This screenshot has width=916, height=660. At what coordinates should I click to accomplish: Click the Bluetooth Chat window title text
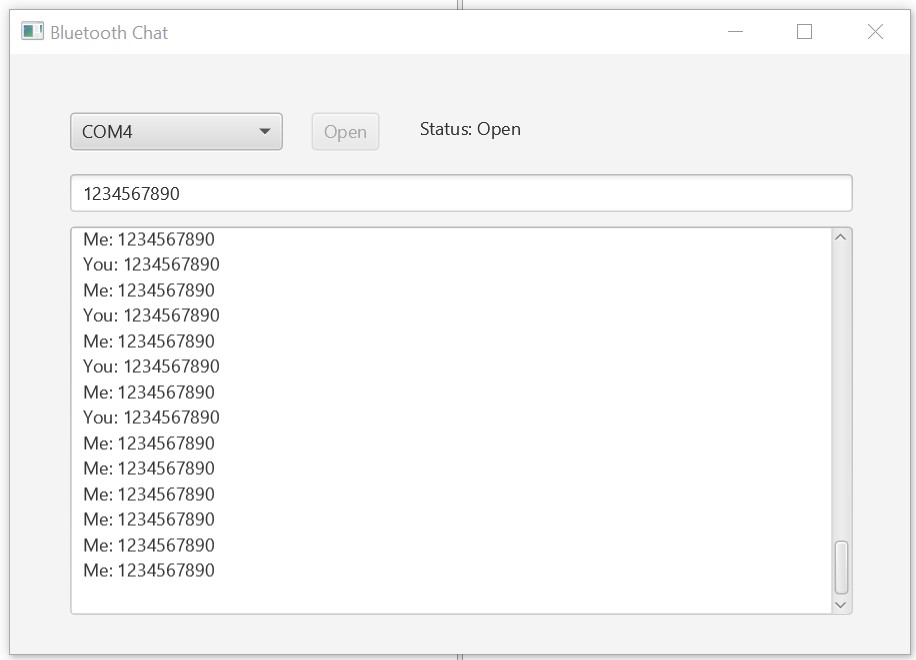pos(109,32)
